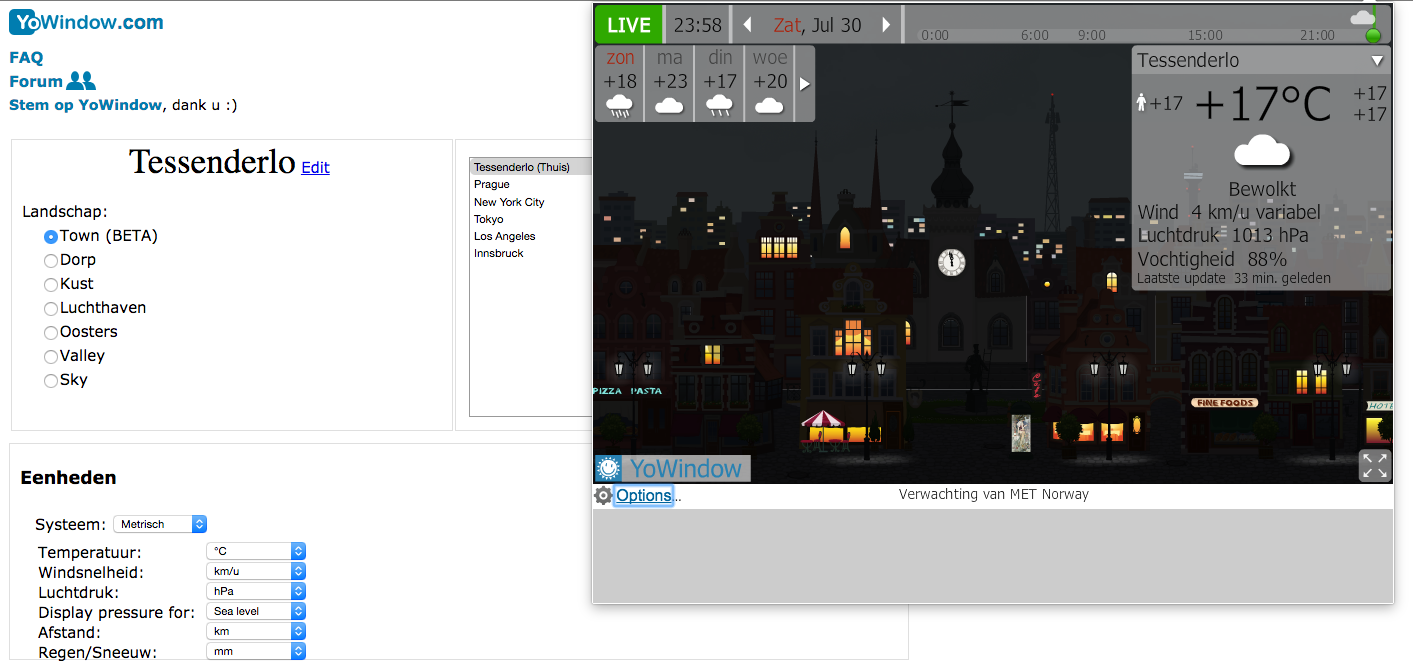Click the green time slider handle
Viewport: 1413px width, 669px height.
1373,36
